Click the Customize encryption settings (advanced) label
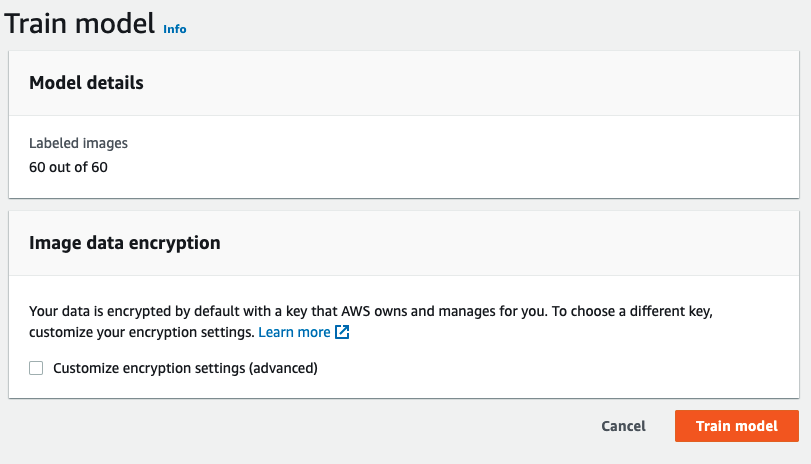The image size is (811, 464). click(x=185, y=368)
